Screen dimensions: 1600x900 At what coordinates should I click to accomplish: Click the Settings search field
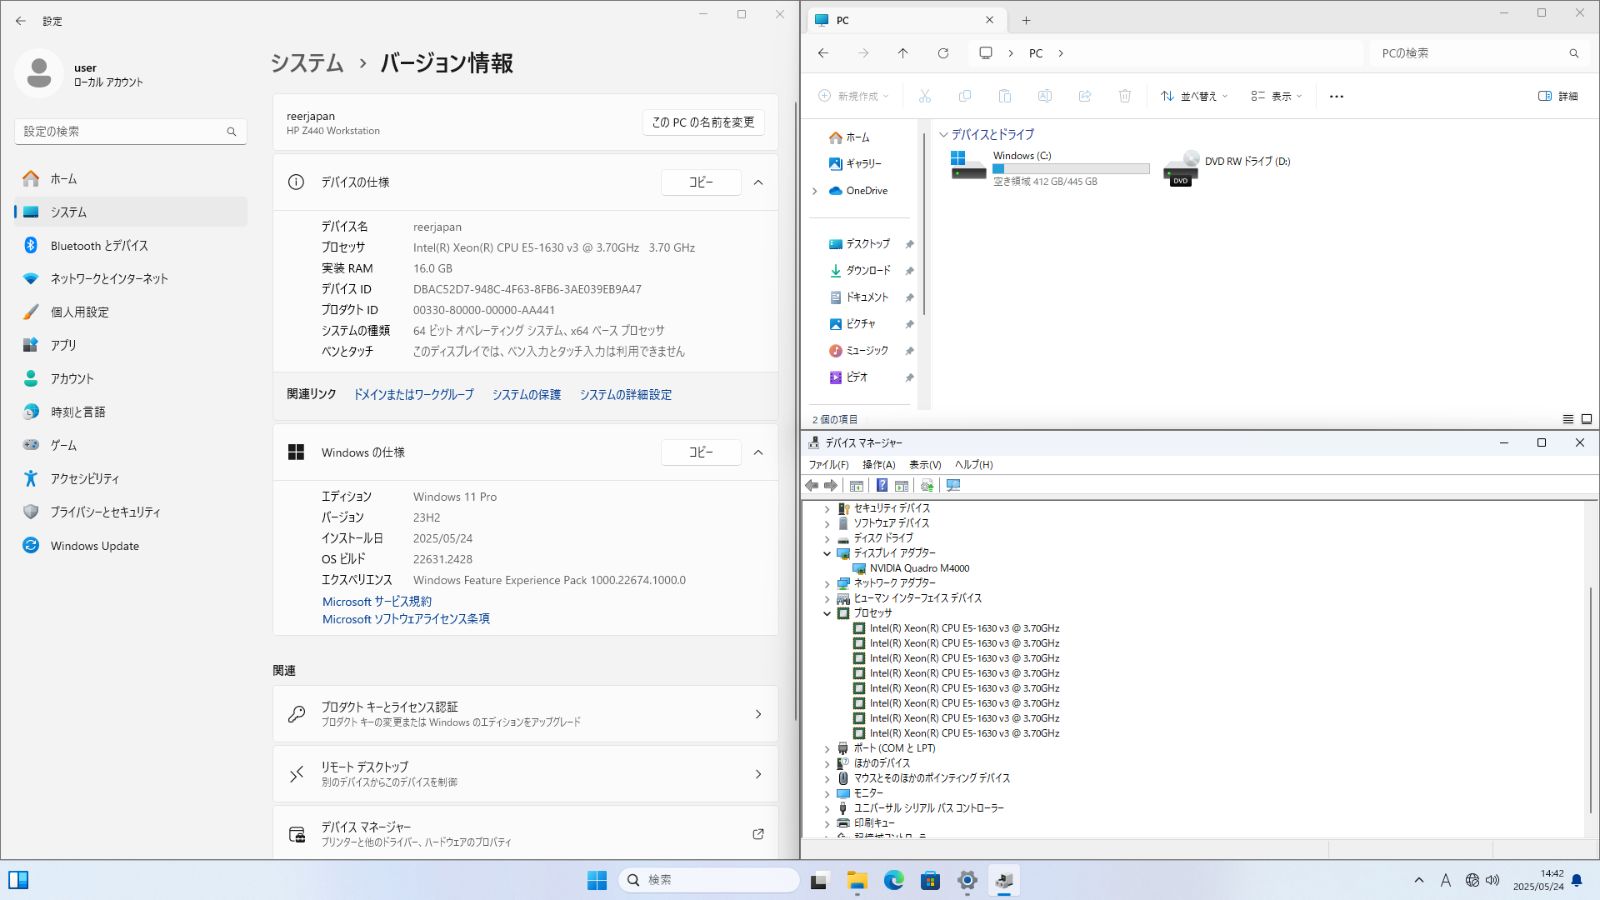pyautogui.click(x=131, y=131)
